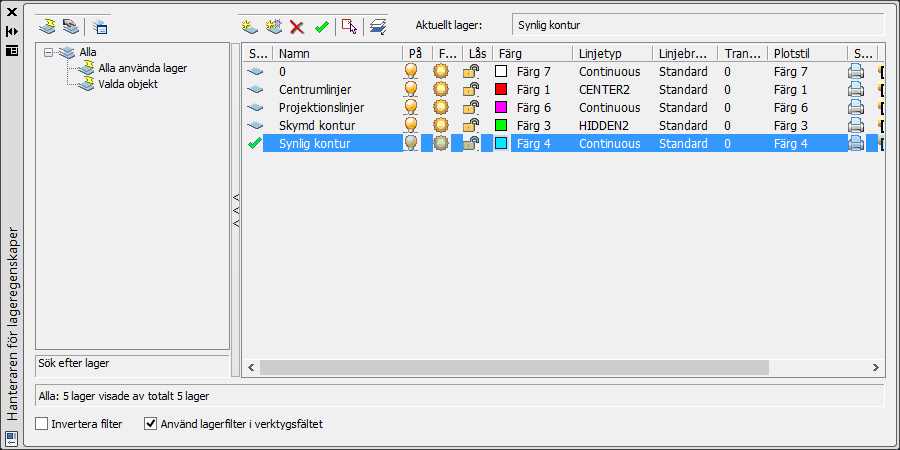Set current layer with the green checkmark icon
900x450 pixels.
pyautogui.click(x=321, y=27)
